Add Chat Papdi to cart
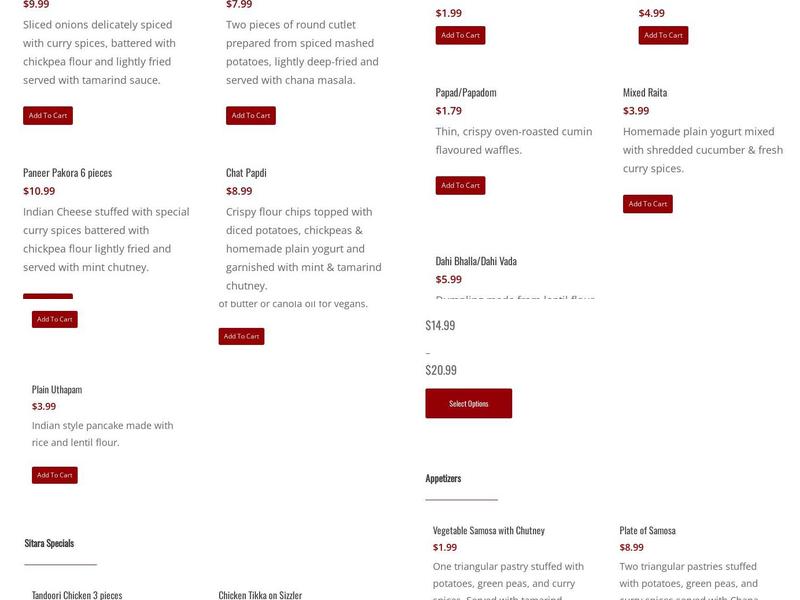The width and height of the screenshot is (800, 600). 241,336
